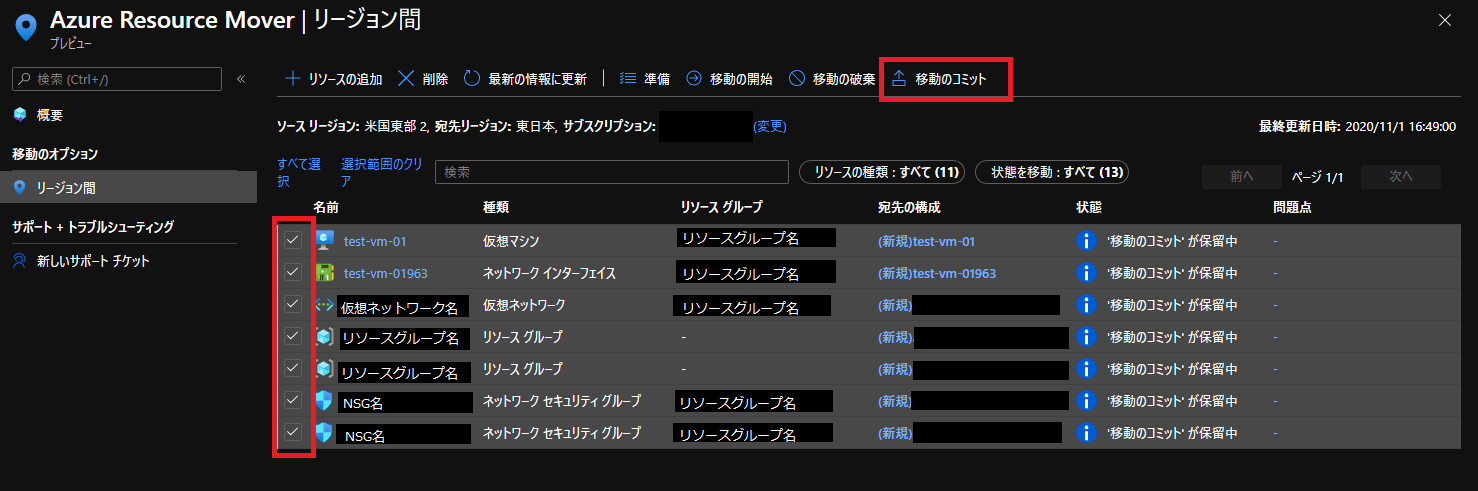Screen dimensions: 1478x491
Task: Click the virtual machine icon for test-vm-01
Action: 324,241
